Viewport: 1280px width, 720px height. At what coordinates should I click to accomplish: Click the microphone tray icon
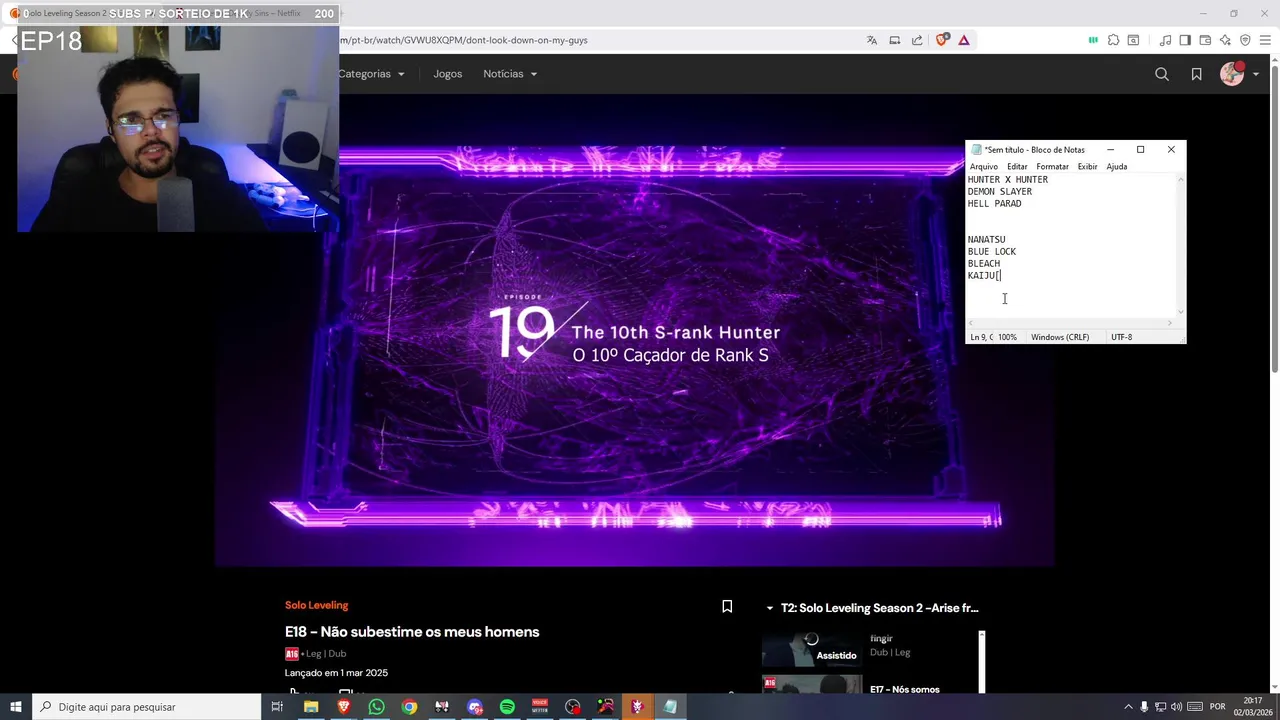point(1144,707)
